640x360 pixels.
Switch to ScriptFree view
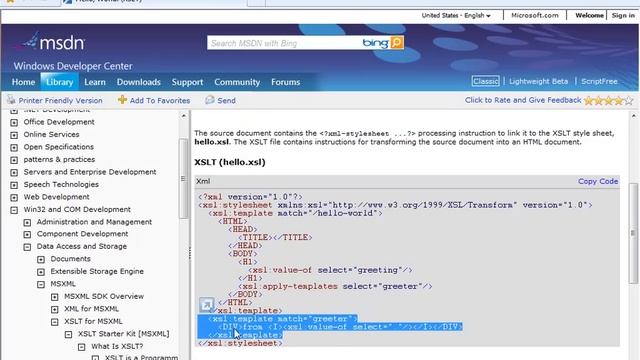click(x=599, y=81)
